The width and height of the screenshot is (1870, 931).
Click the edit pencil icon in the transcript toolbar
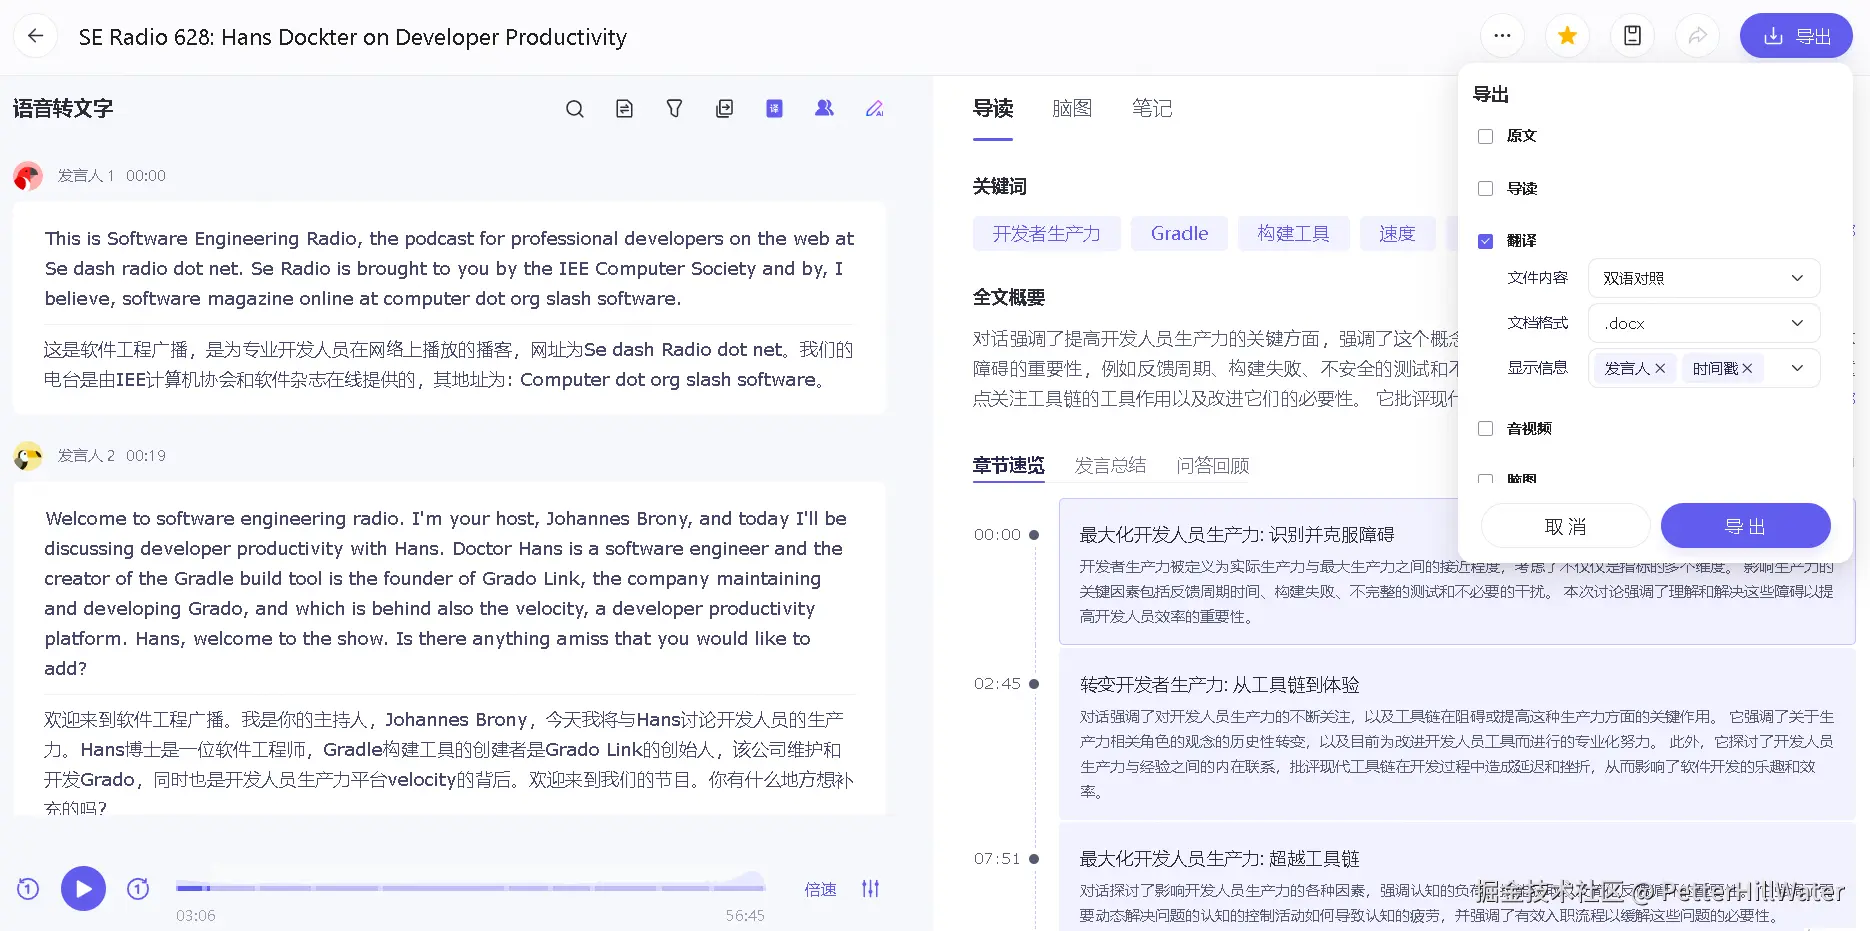(874, 109)
